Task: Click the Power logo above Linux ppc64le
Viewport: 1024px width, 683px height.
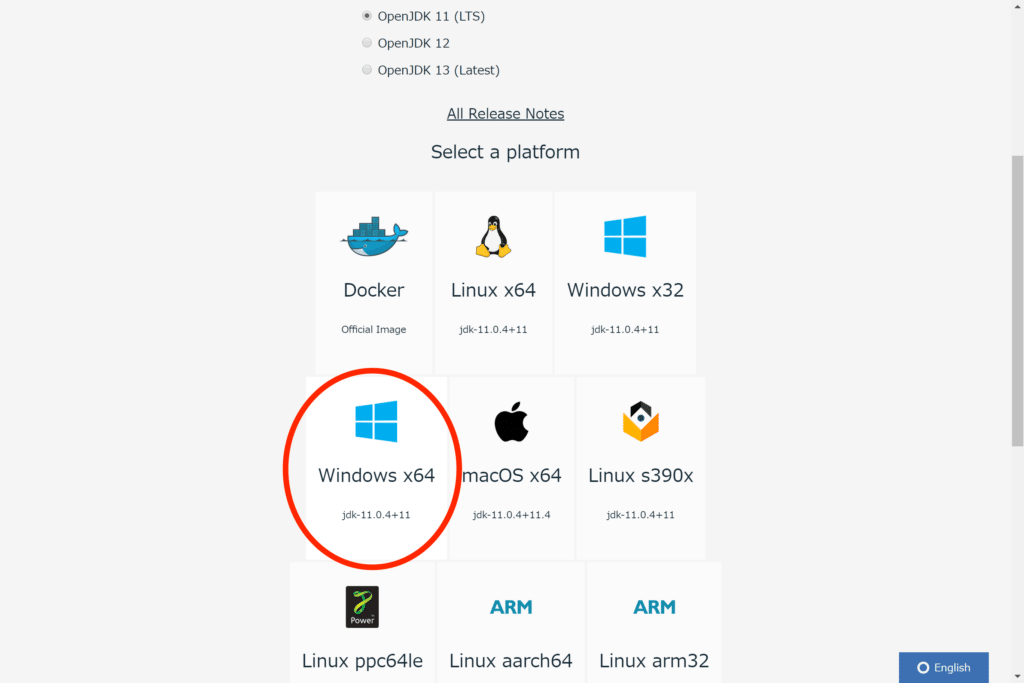Action: [361, 607]
